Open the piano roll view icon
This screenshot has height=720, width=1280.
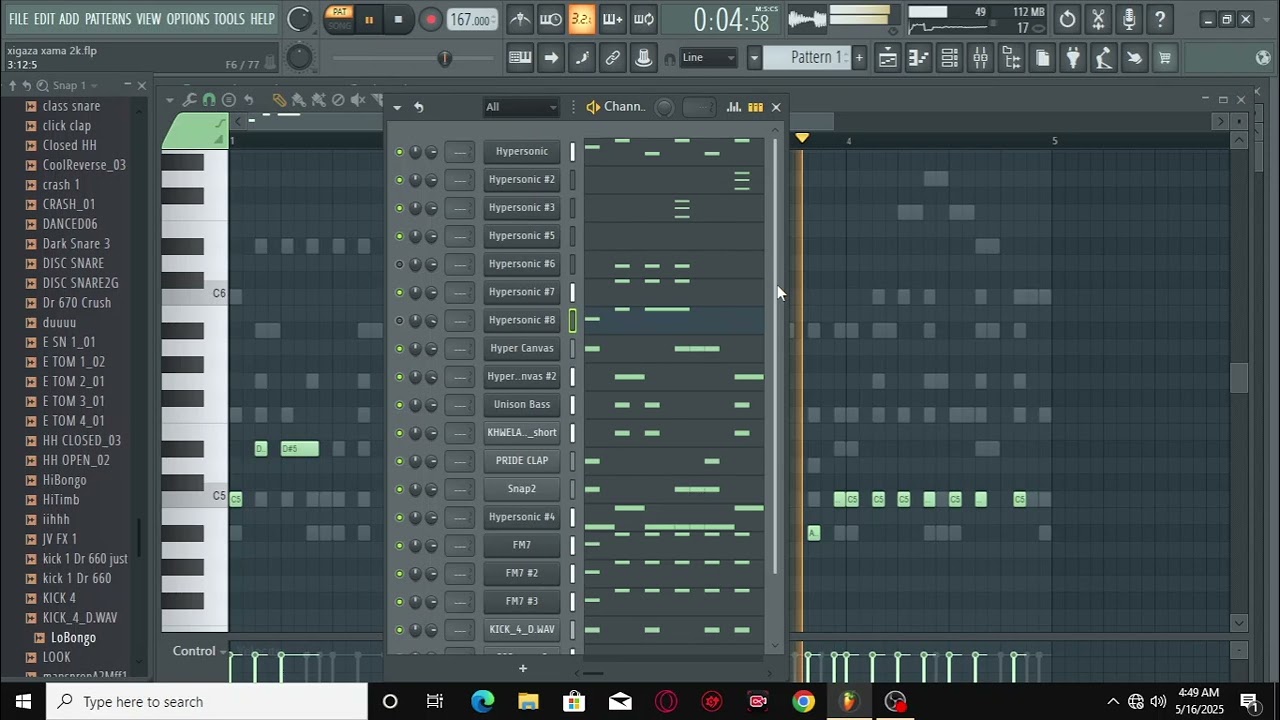918,58
